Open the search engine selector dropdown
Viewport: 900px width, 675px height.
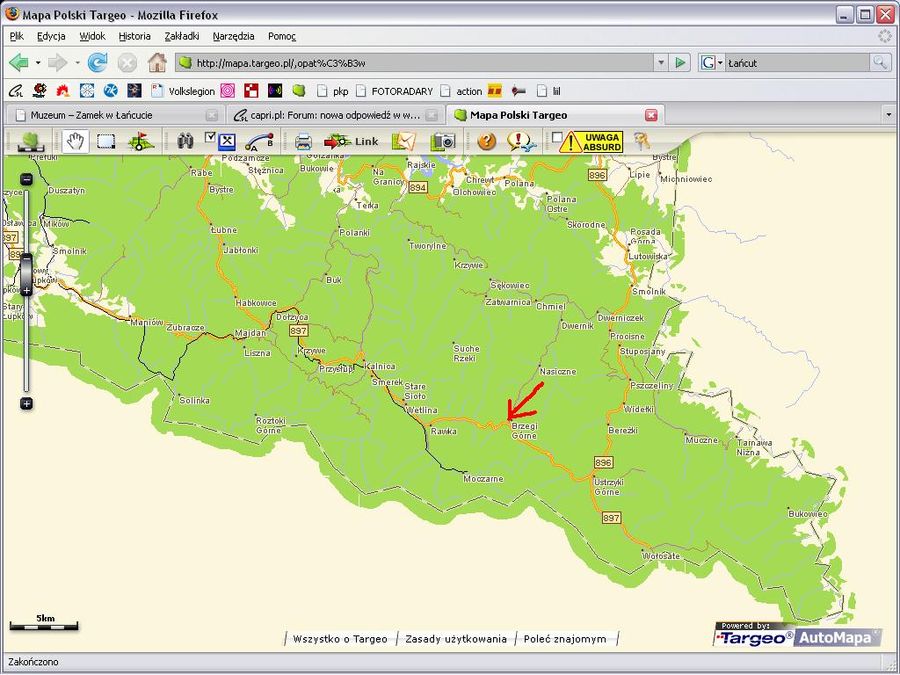click(711, 62)
